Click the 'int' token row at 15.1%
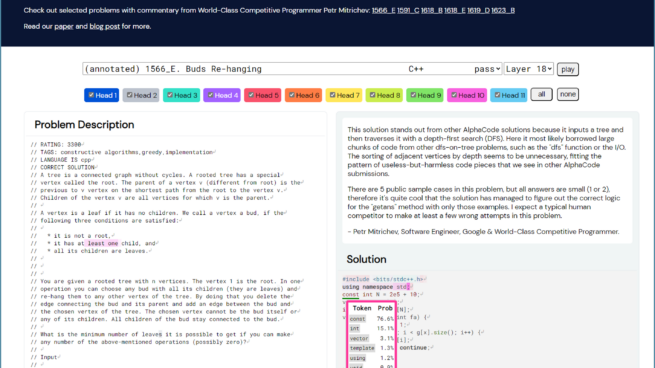The image size is (655, 368). [x=371, y=329]
